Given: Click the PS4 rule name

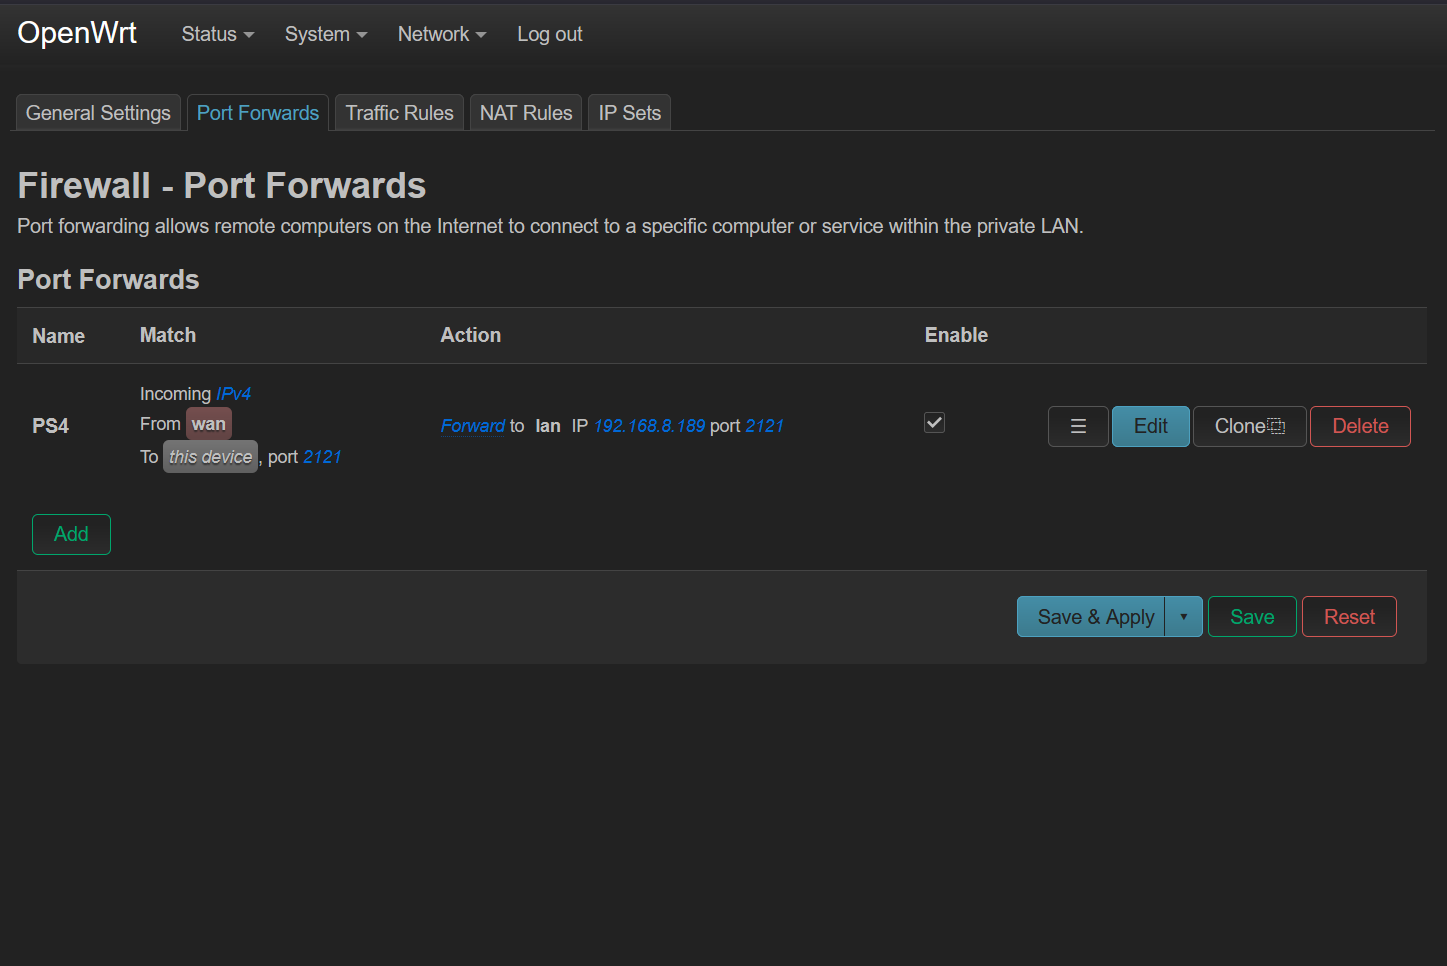Looking at the screenshot, I should (50, 426).
